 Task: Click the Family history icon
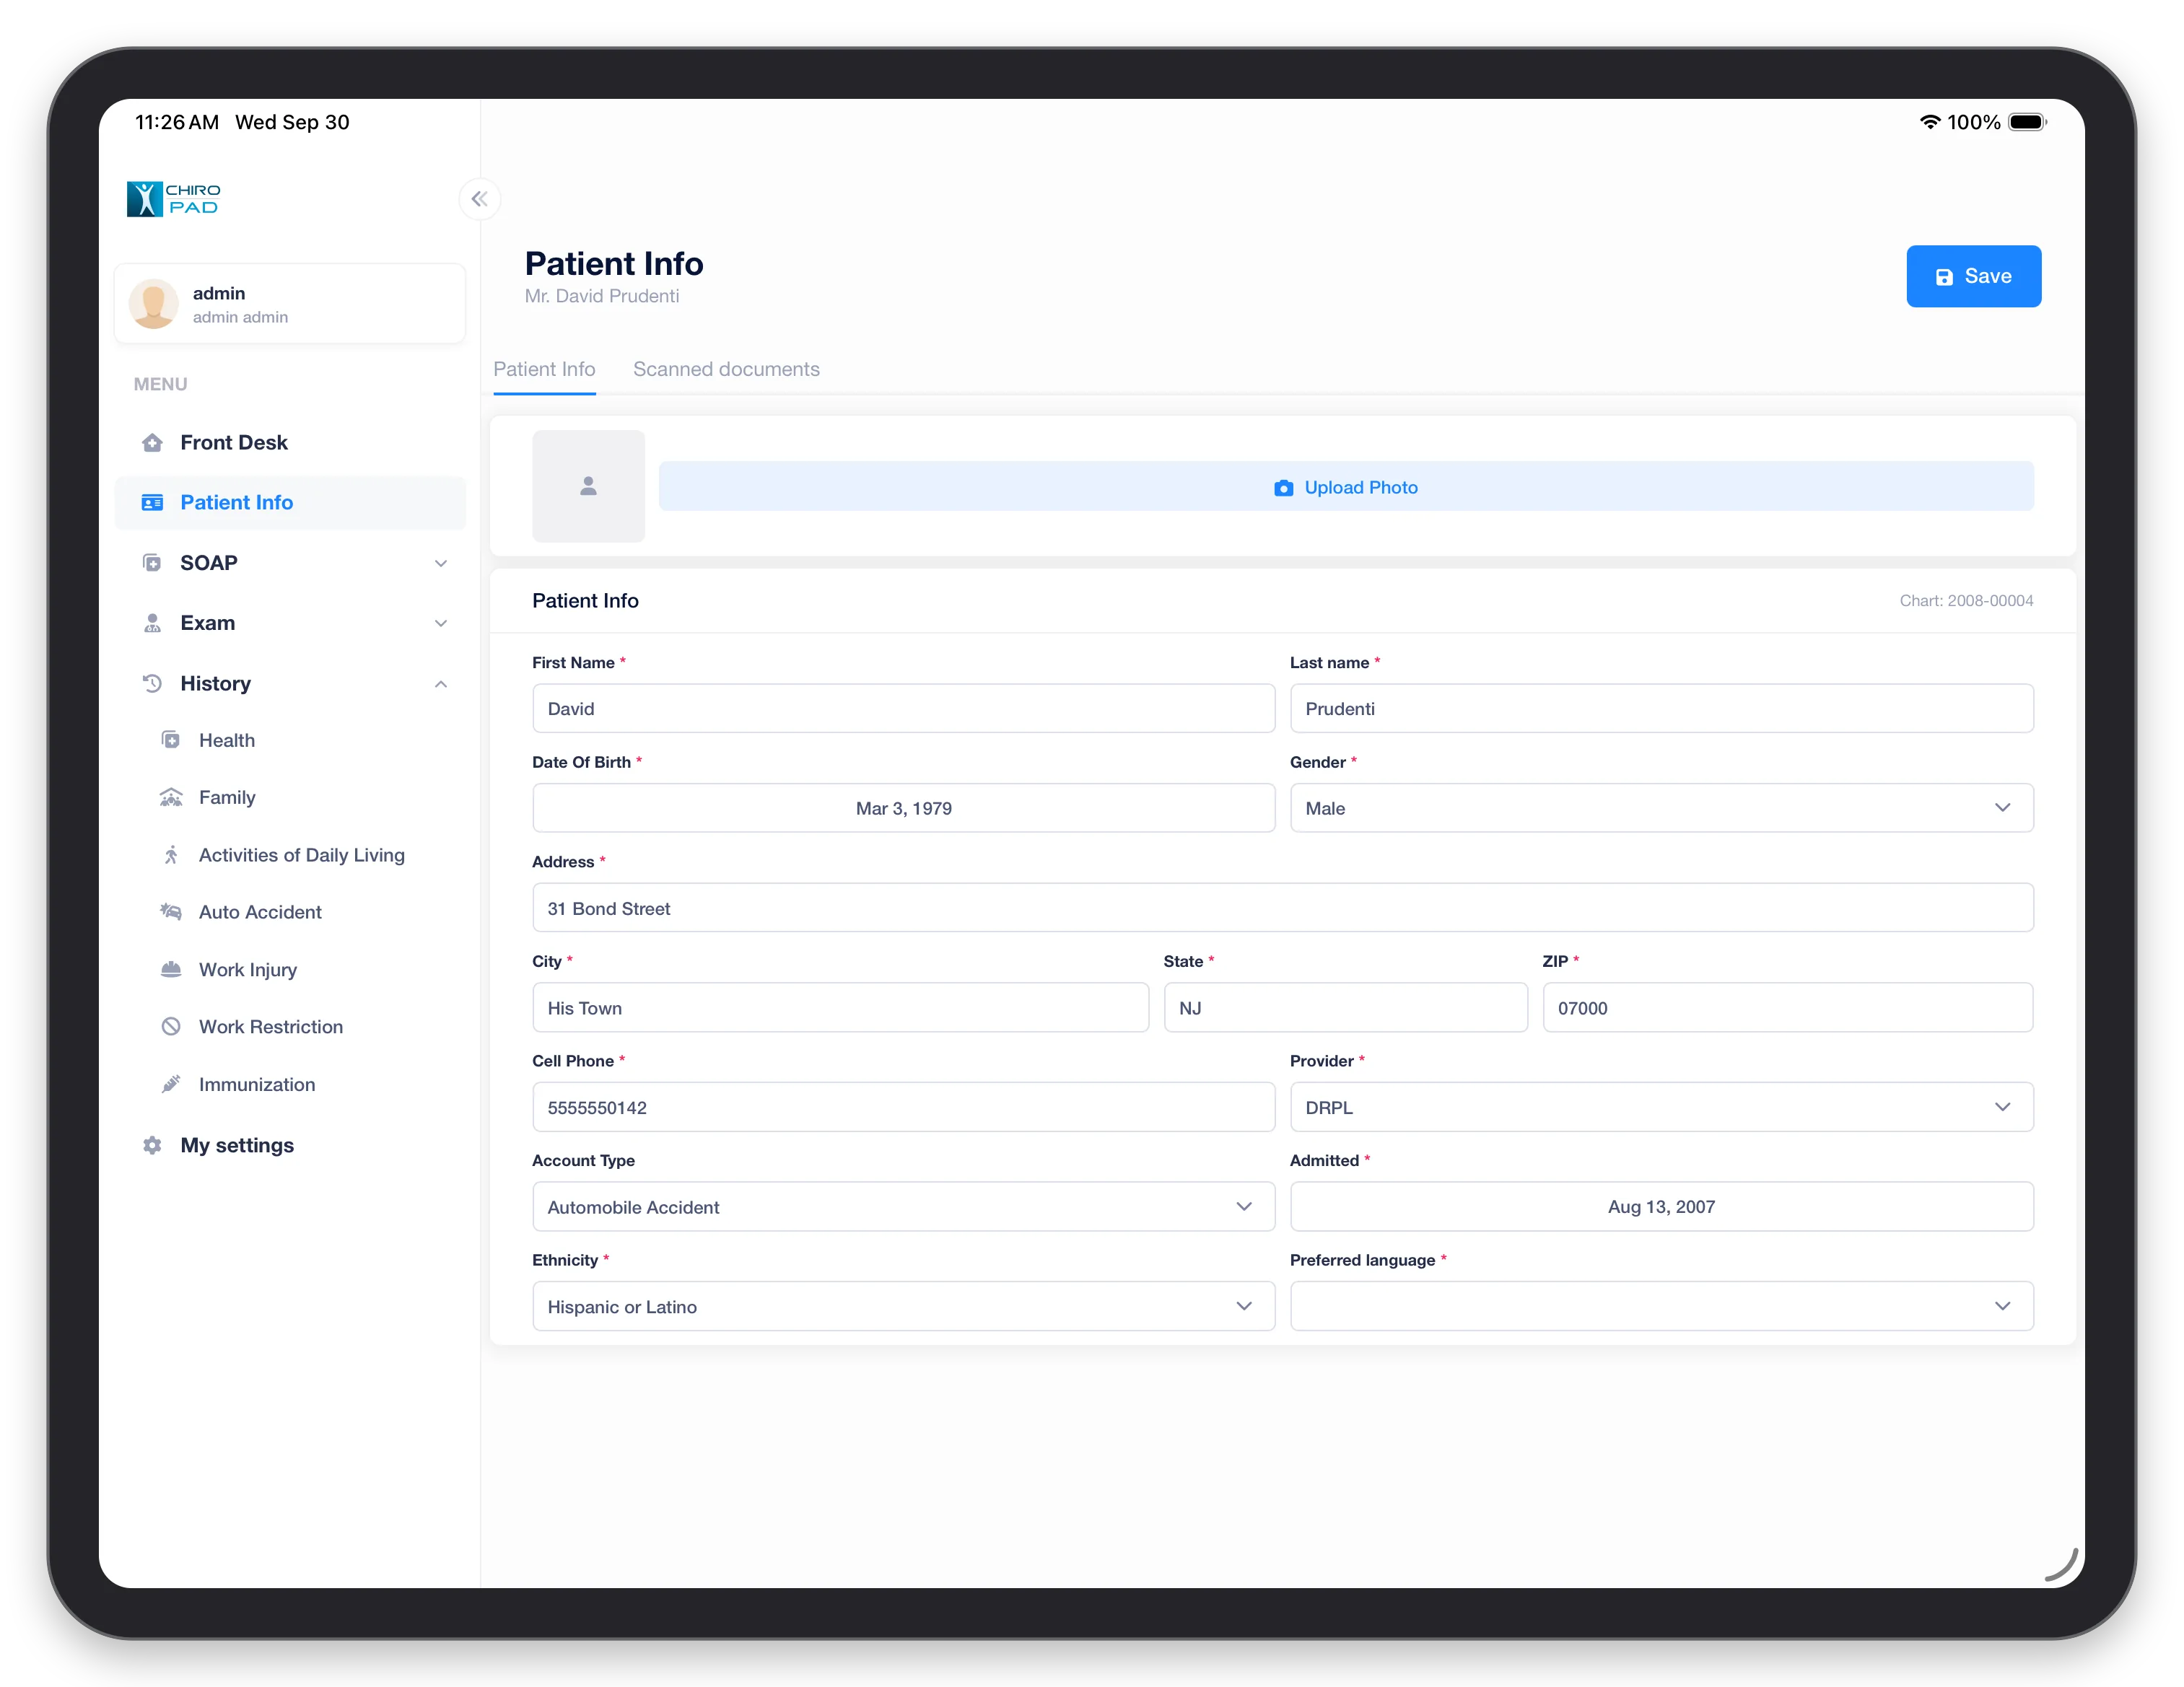pyautogui.click(x=171, y=797)
